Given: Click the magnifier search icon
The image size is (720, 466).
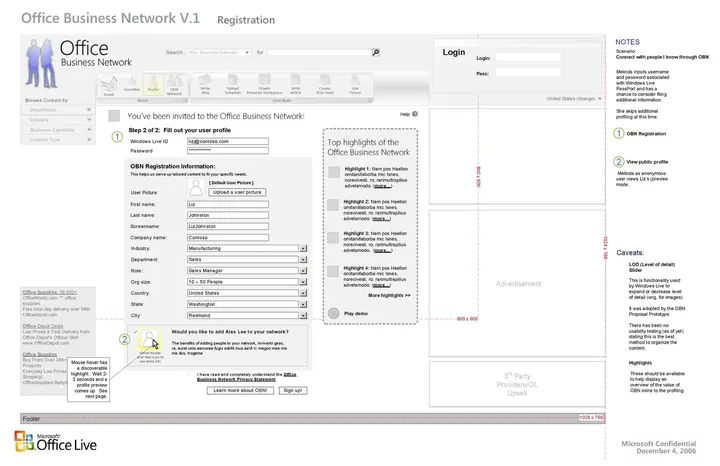Looking at the screenshot, I should pyautogui.click(x=376, y=52).
